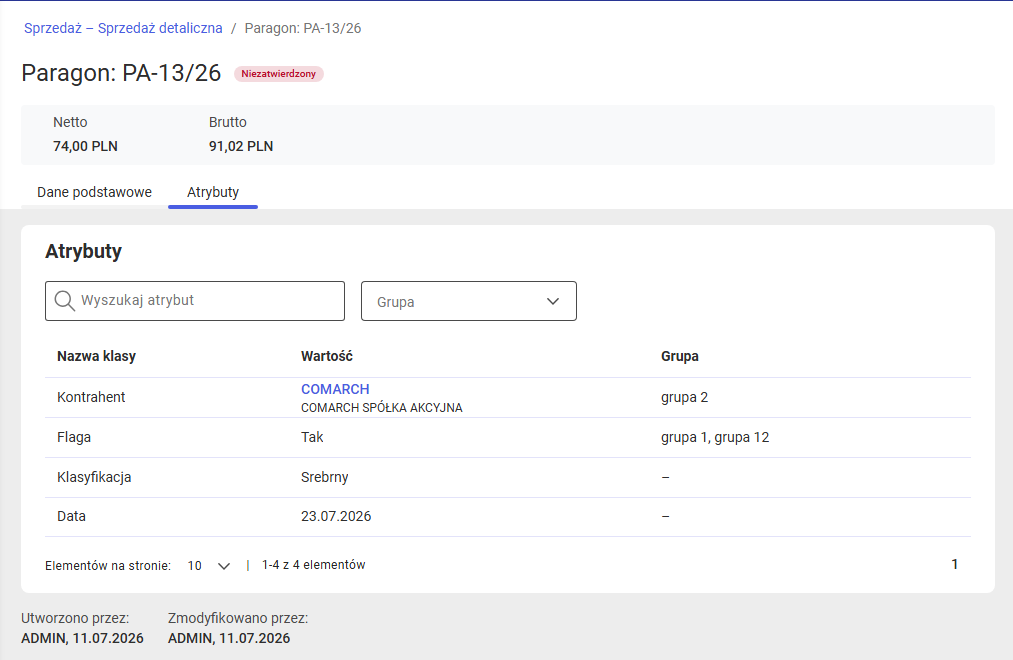
Task: Select the Data row dated 23.07.2026
Action: [508, 517]
